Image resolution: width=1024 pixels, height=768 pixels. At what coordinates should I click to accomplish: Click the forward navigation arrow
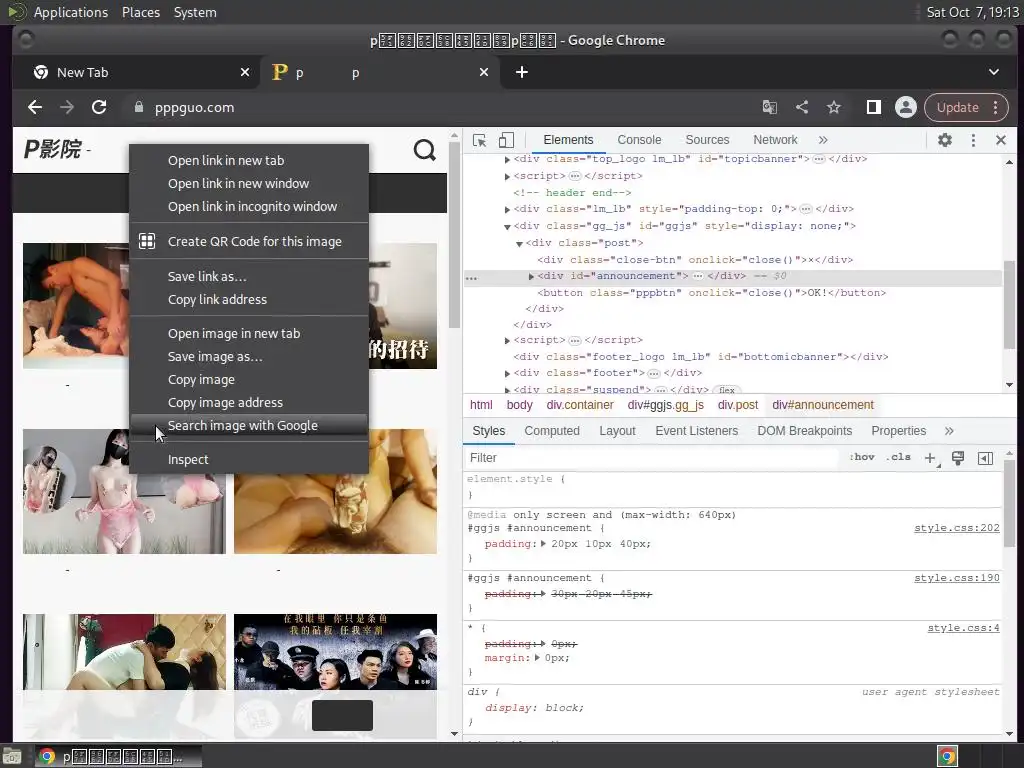(67, 107)
